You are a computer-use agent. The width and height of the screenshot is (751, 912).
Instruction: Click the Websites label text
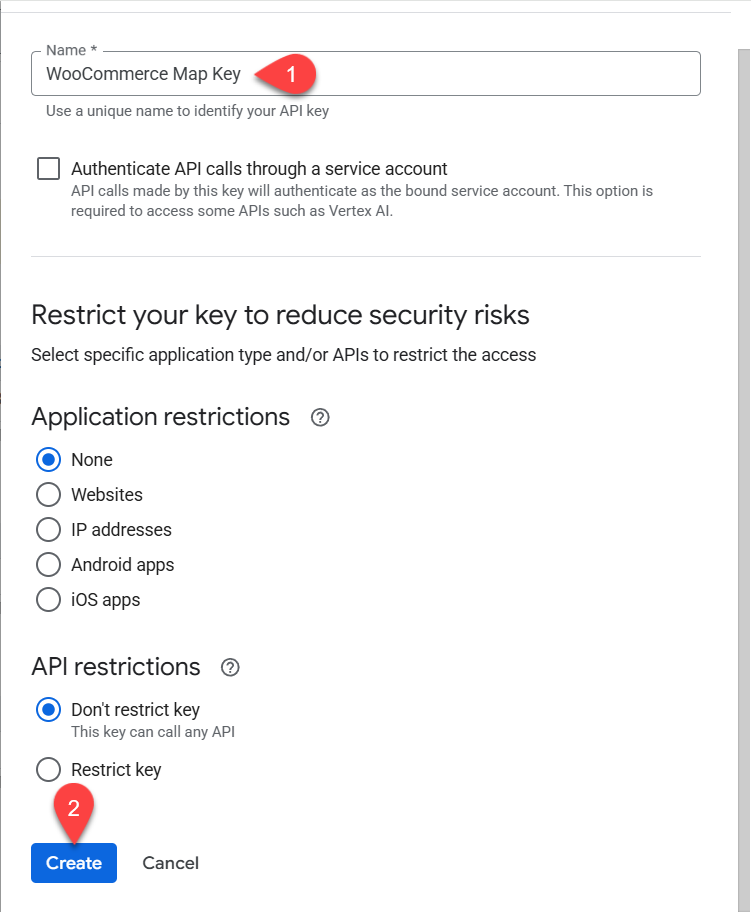(107, 495)
